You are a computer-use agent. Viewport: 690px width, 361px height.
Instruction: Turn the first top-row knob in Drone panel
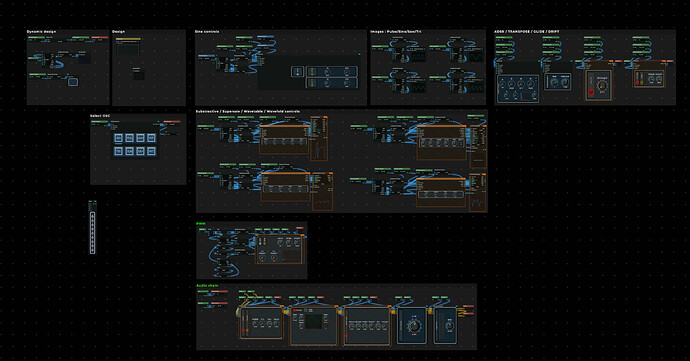tap(280, 243)
